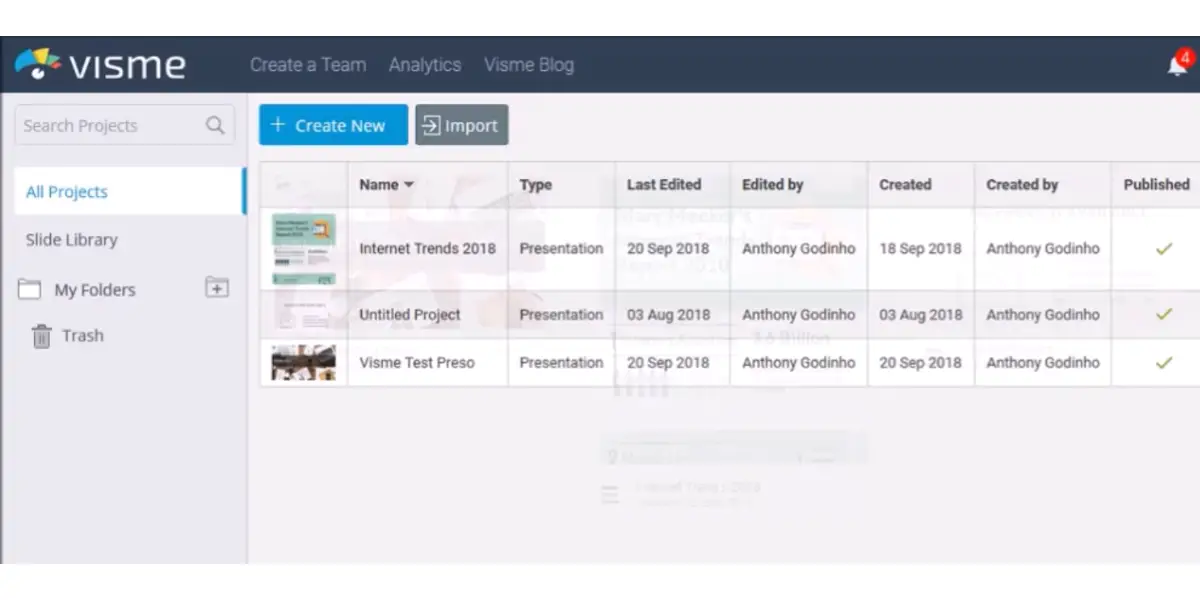Click Created date 18 Sep 2018

(920, 248)
